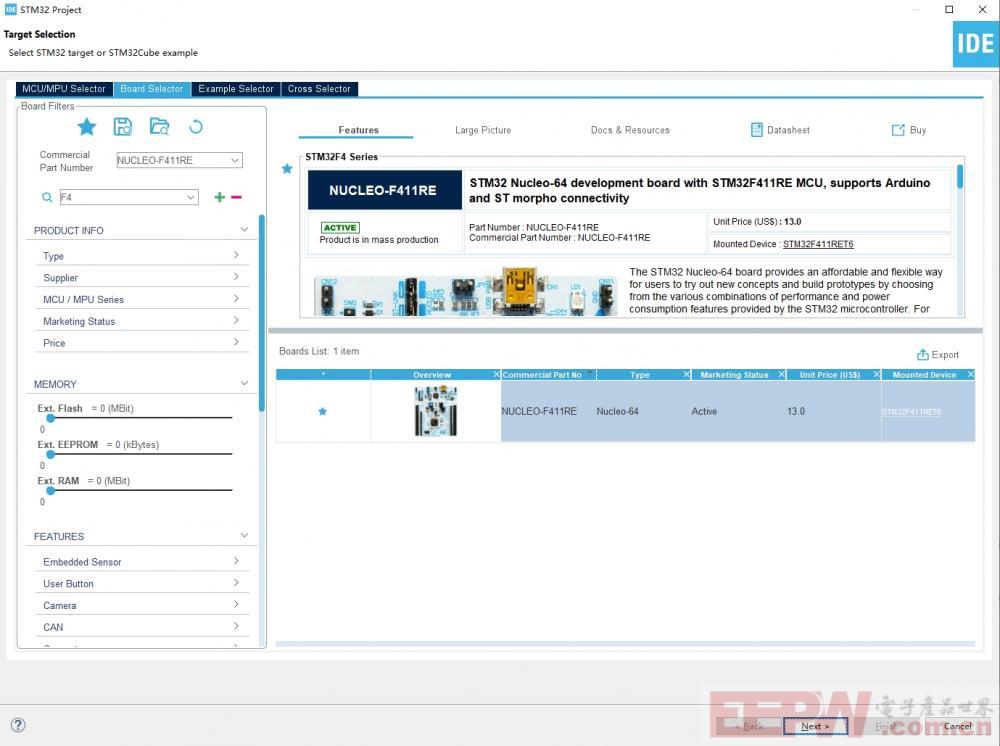Close the Type column
Screen dimensions: 1000x746
click(686, 374)
